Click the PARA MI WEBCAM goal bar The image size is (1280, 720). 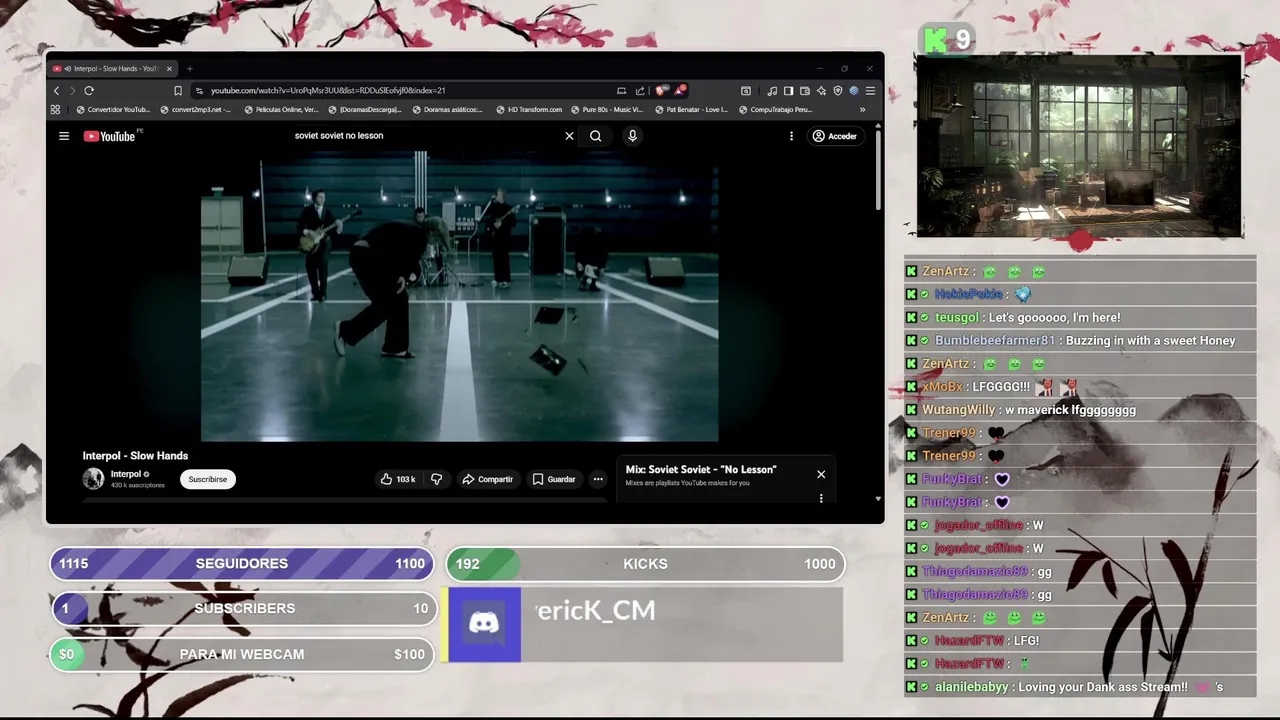pyautogui.click(x=242, y=654)
